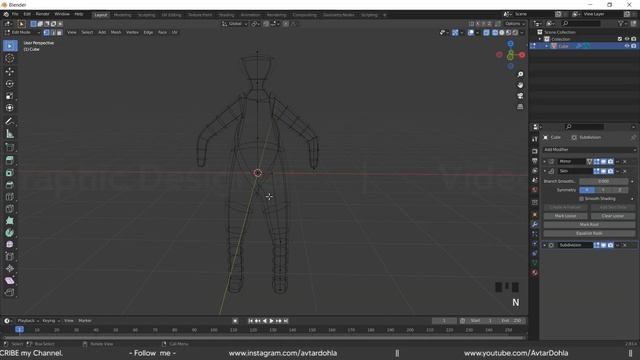This screenshot has height=360, width=640.
Task: Click the Mark Loose button
Action: pos(565,216)
